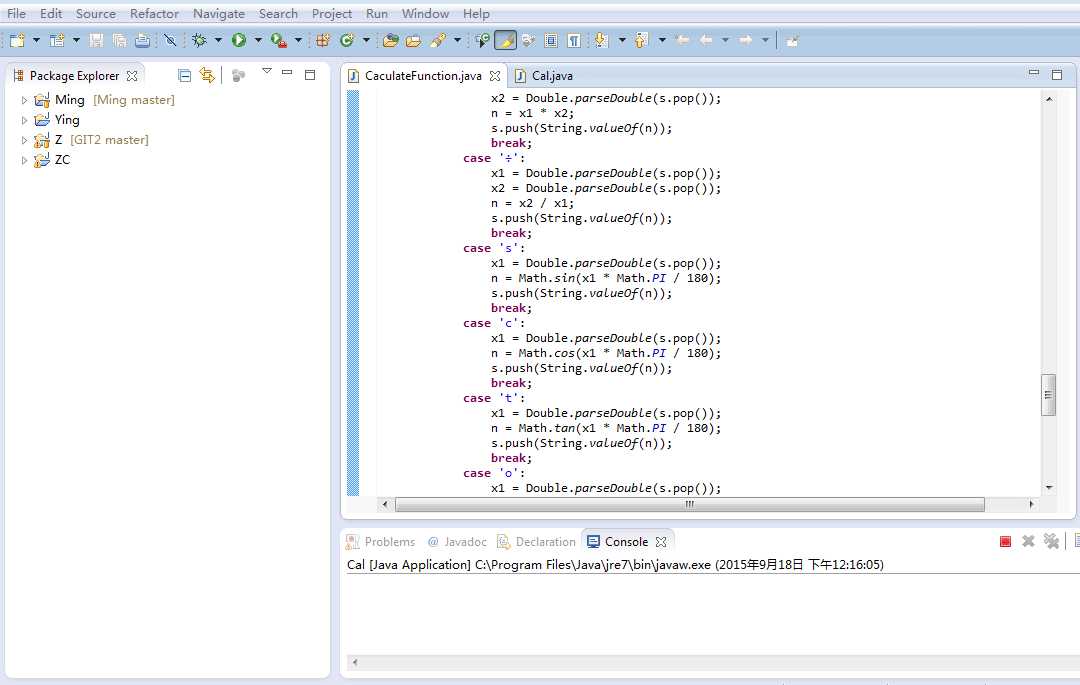
Task: Click Remove Launch single-X console icon
Action: point(1028,541)
